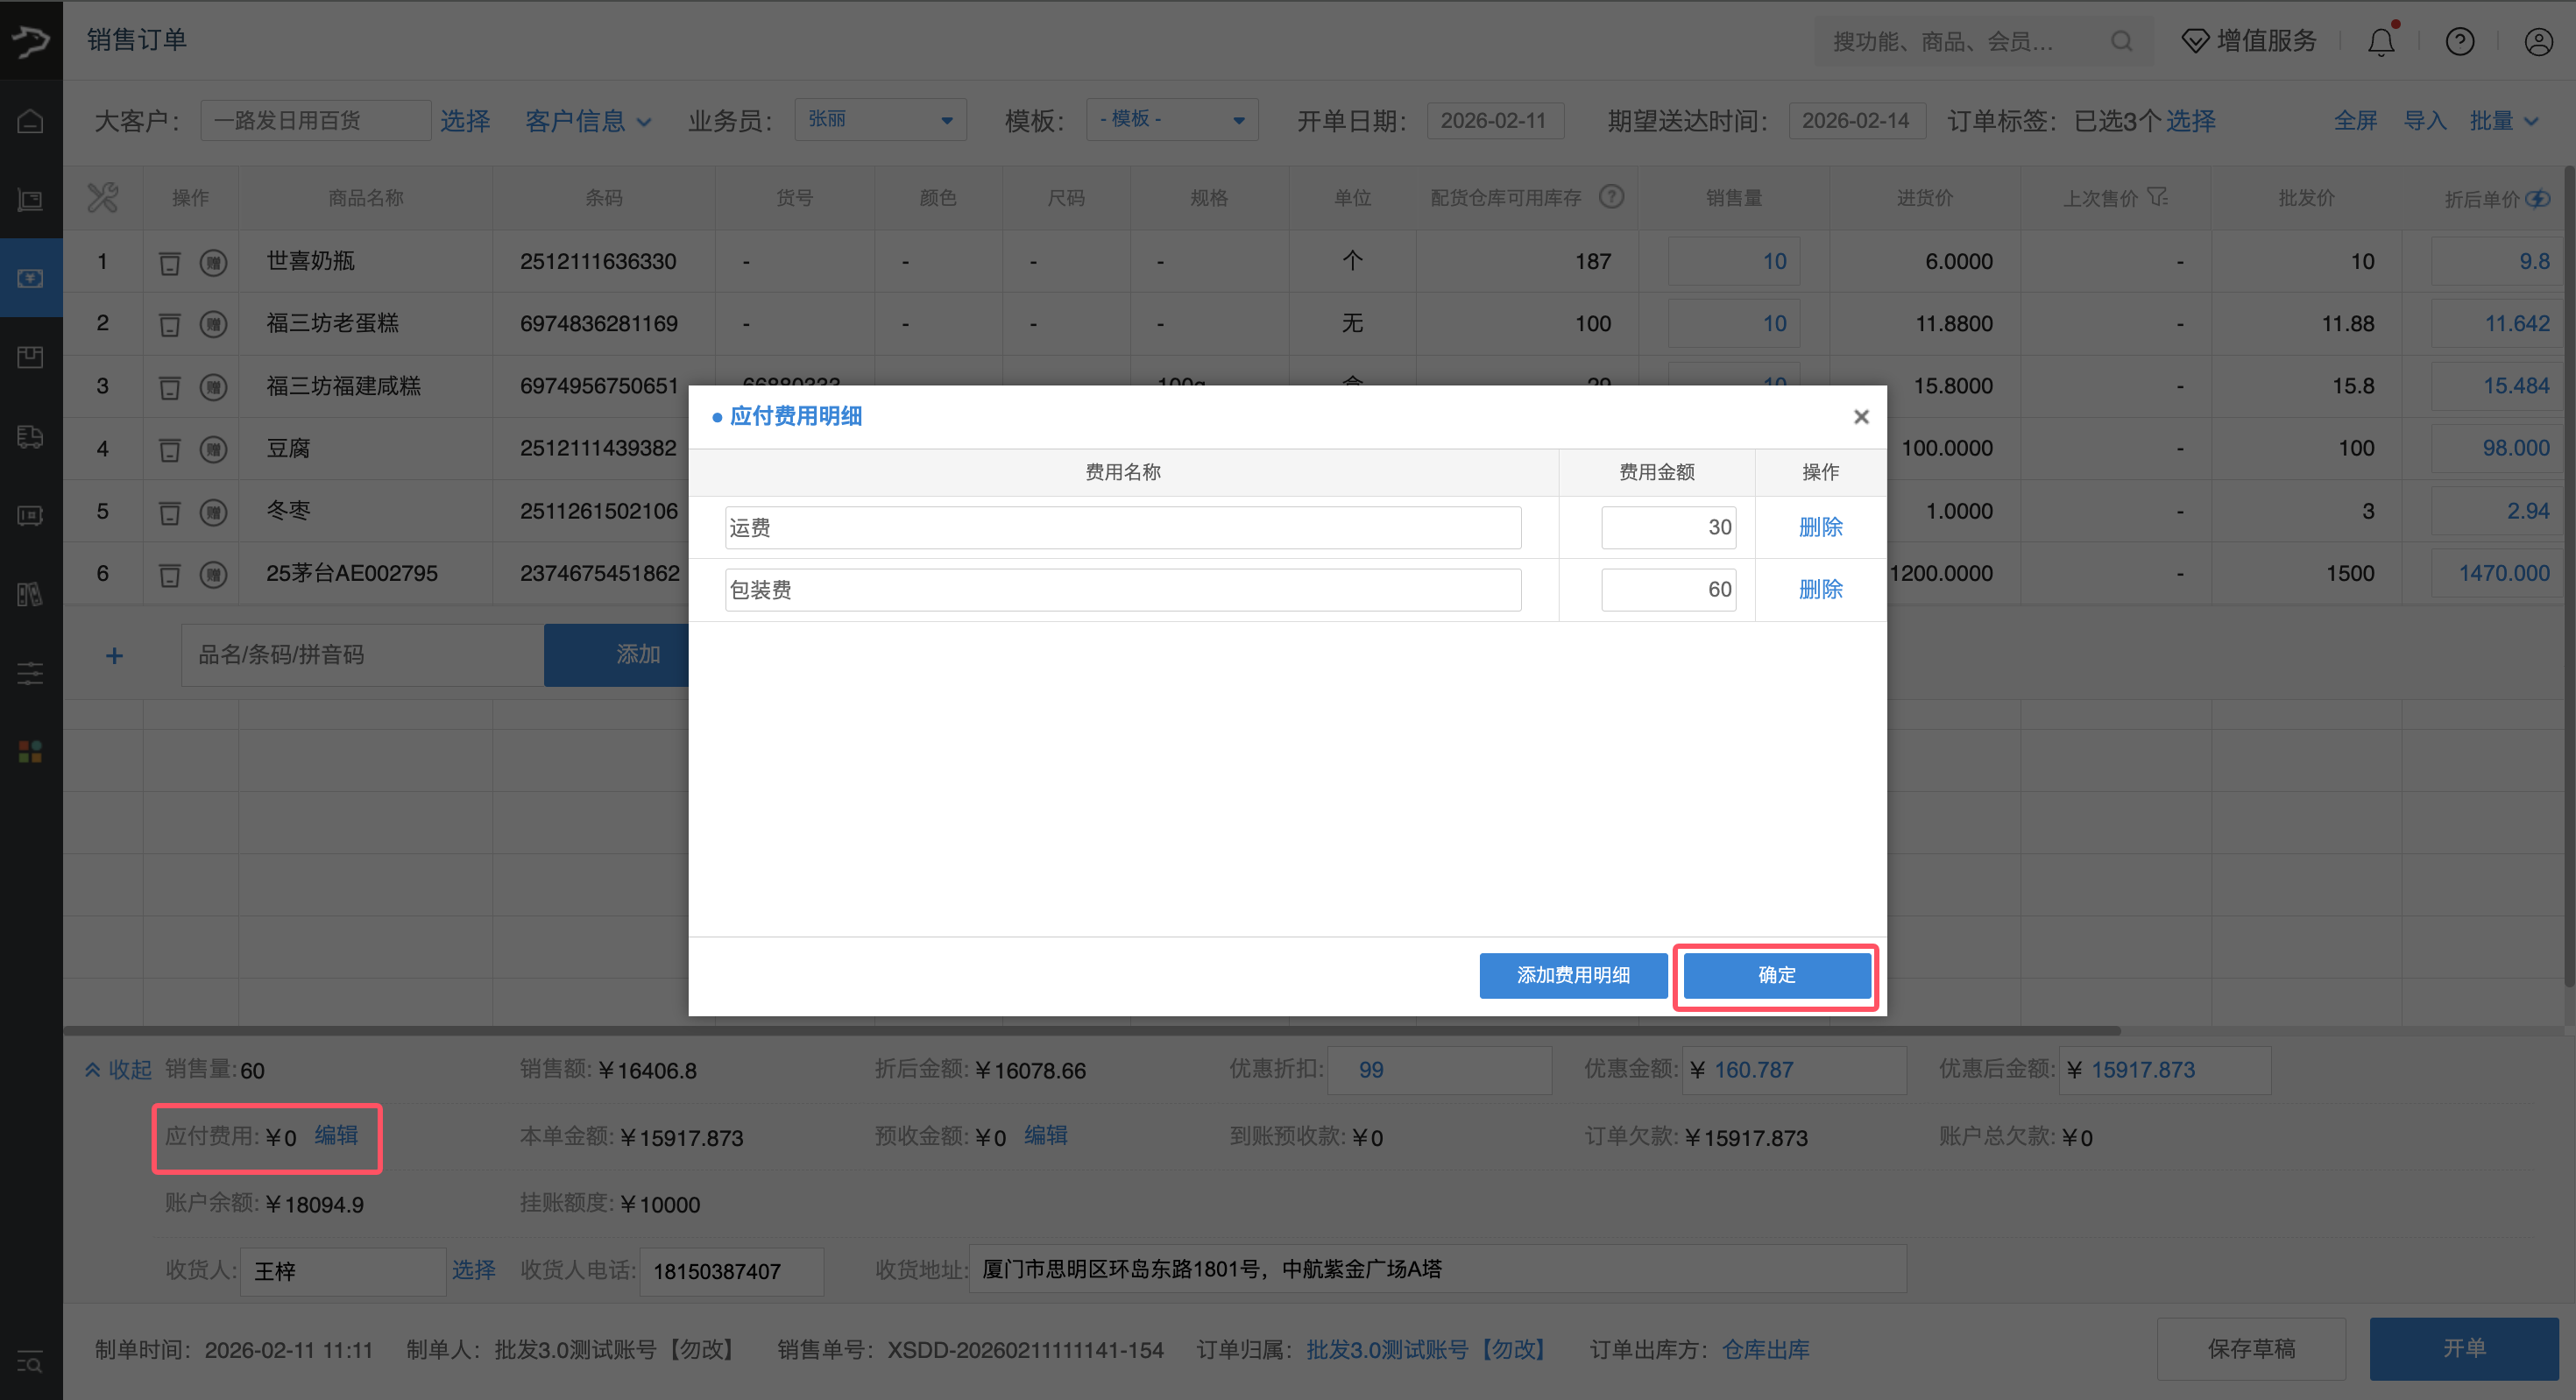Click 确定 to confirm the fees
This screenshot has height=1400, width=2576.
[x=1776, y=975]
